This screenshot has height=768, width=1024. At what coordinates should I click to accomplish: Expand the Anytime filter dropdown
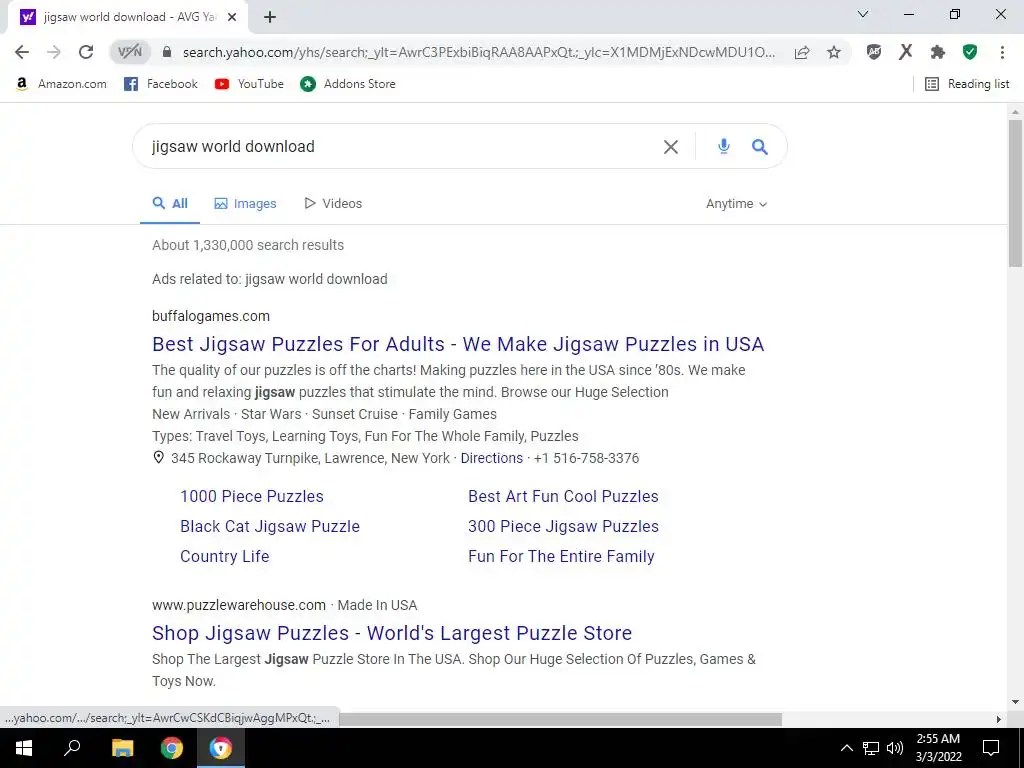737,204
